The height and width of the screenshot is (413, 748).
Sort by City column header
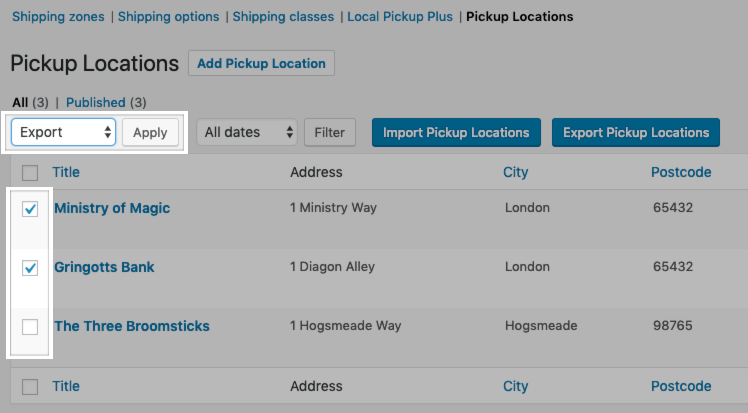click(515, 172)
